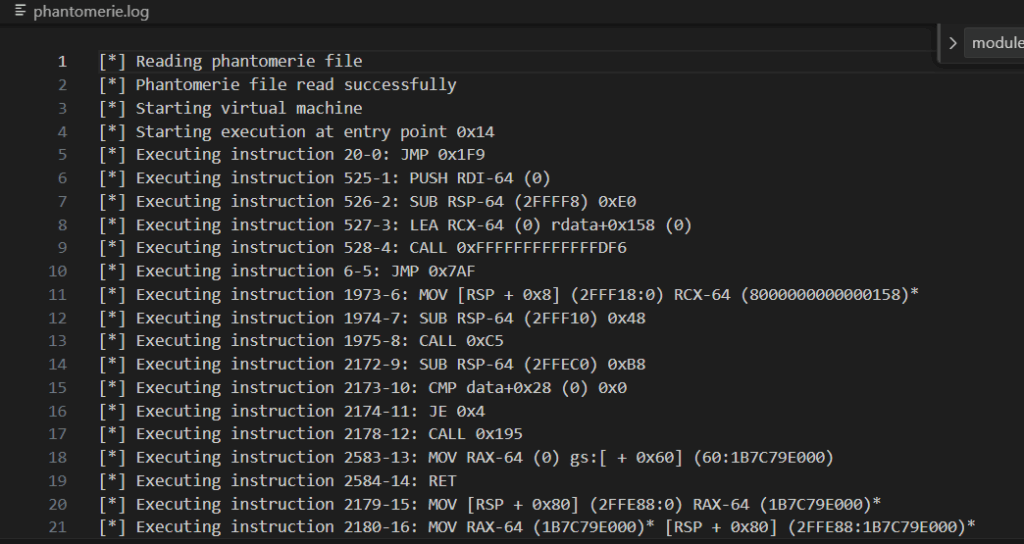Click line number 21 in gutter

58,526
